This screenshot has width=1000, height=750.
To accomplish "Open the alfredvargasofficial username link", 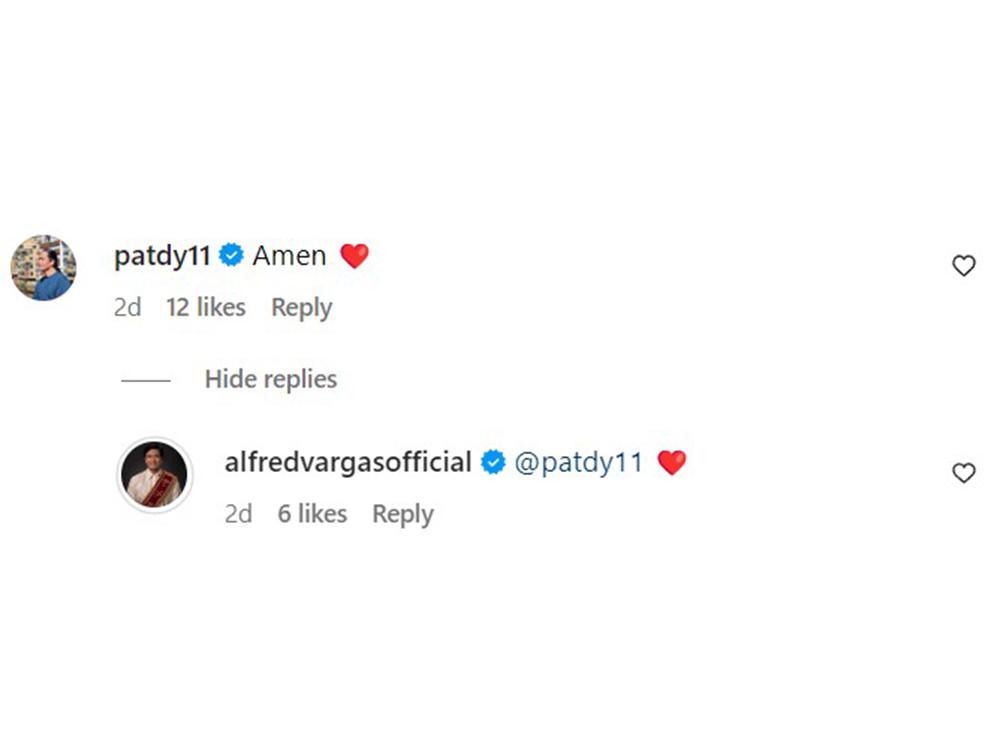I will click(349, 463).
